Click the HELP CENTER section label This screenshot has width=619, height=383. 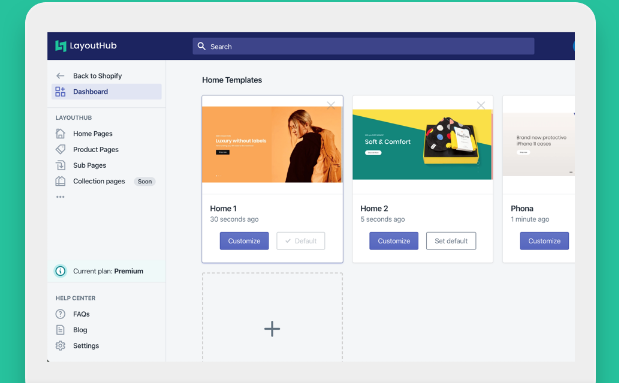click(75, 298)
